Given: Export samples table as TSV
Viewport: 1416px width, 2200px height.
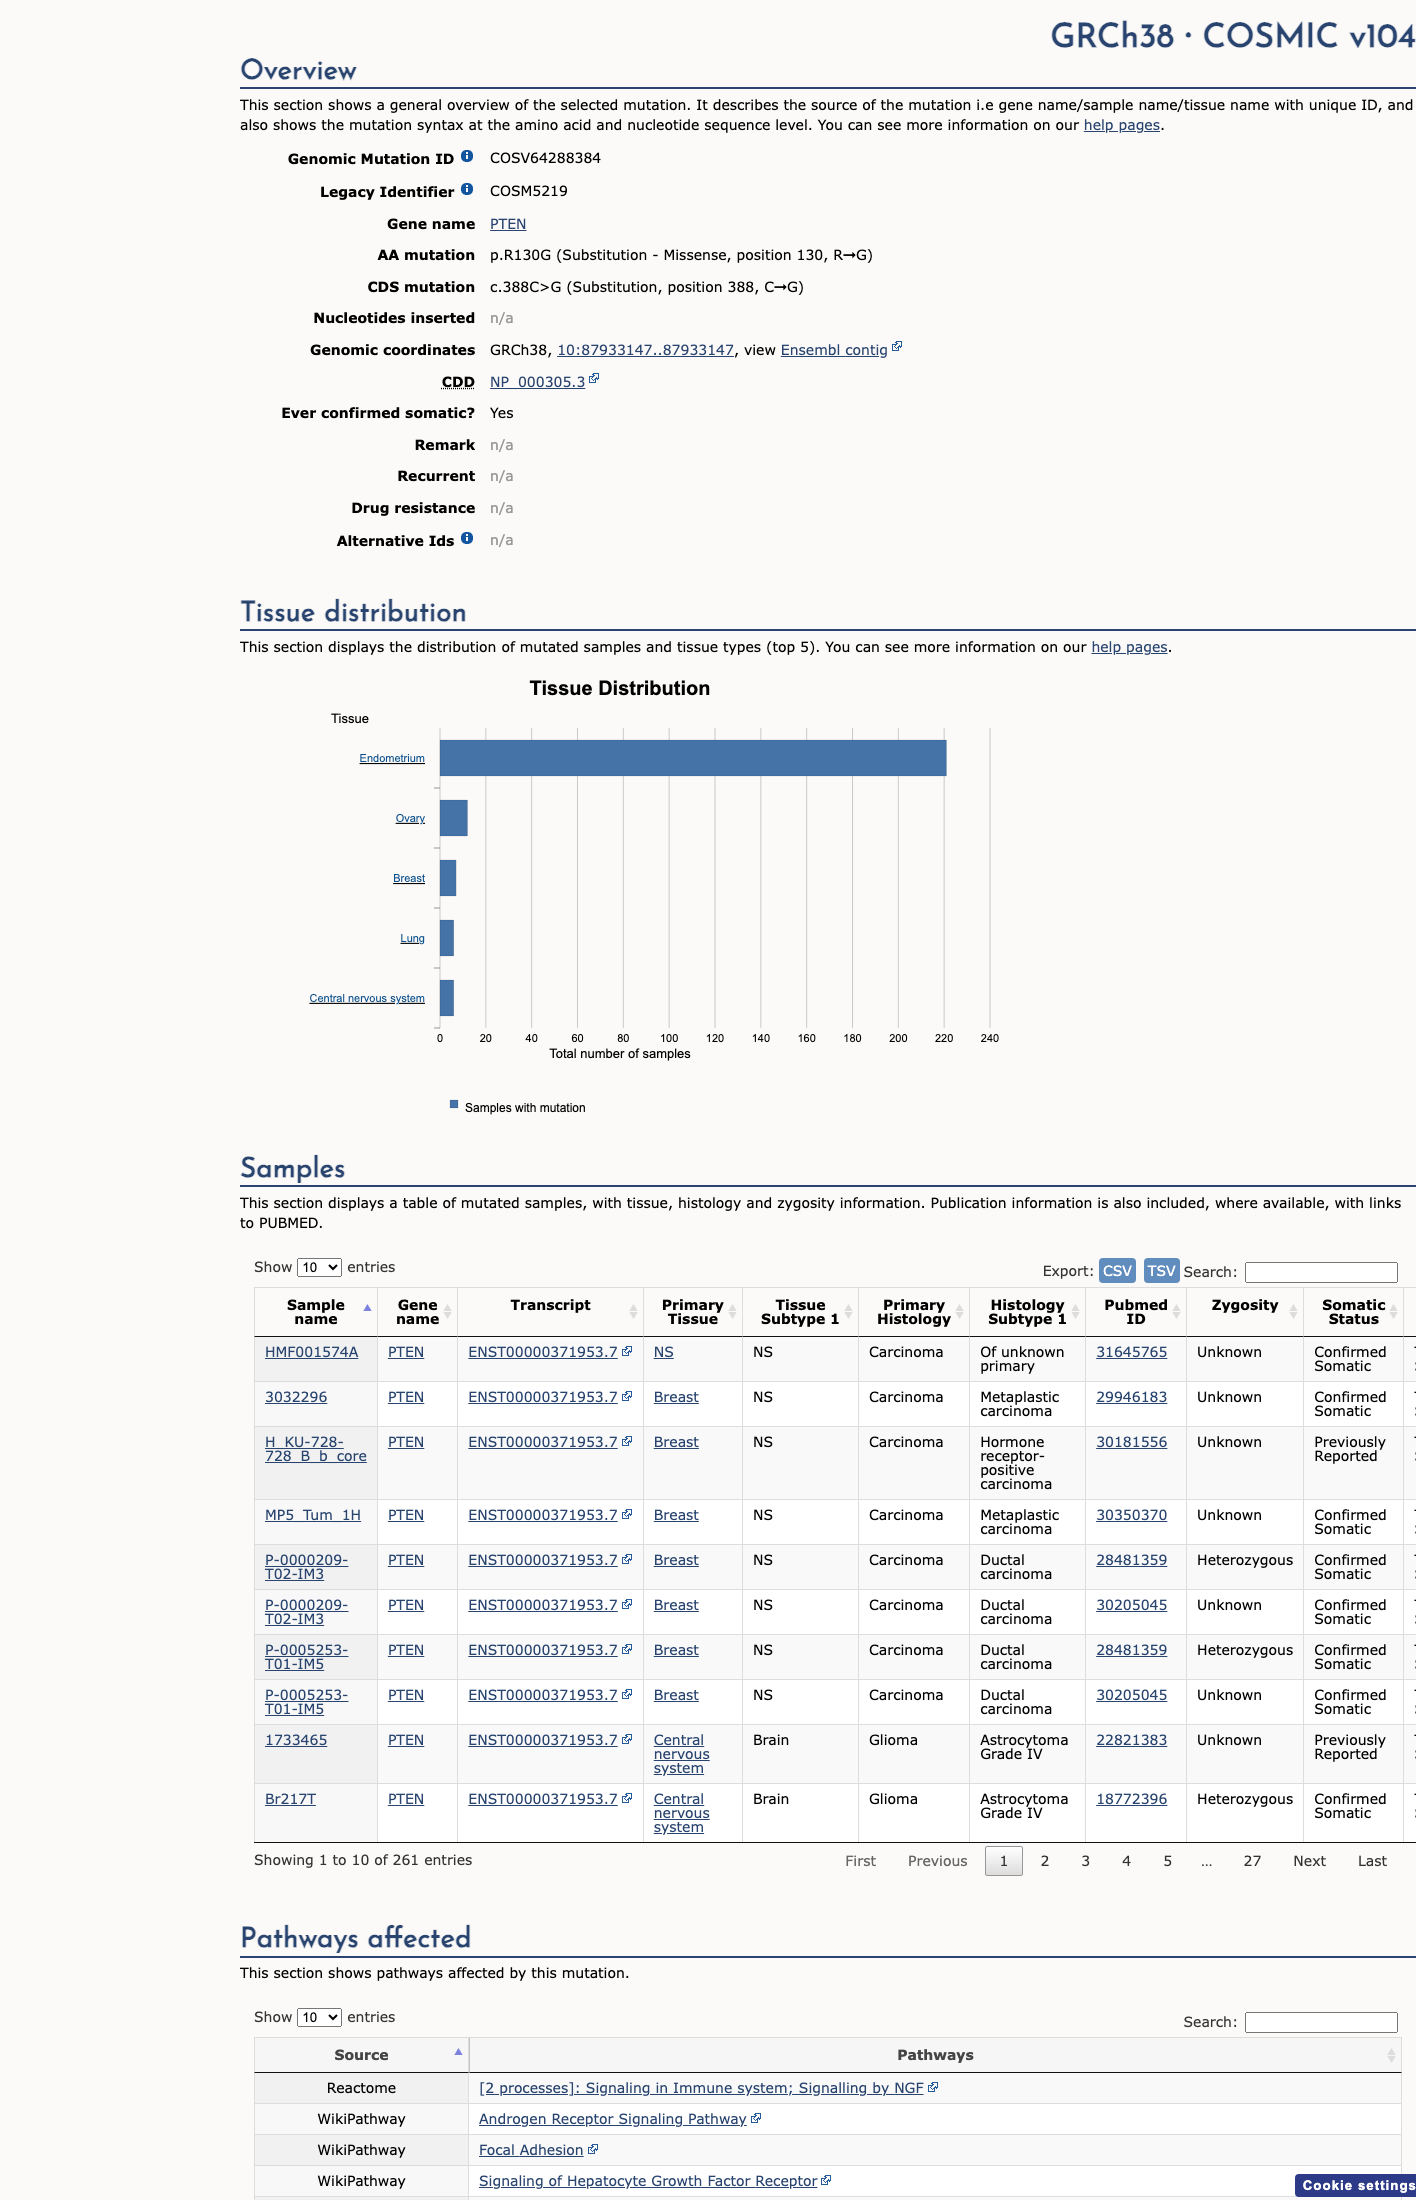Looking at the screenshot, I should pyautogui.click(x=1161, y=1270).
